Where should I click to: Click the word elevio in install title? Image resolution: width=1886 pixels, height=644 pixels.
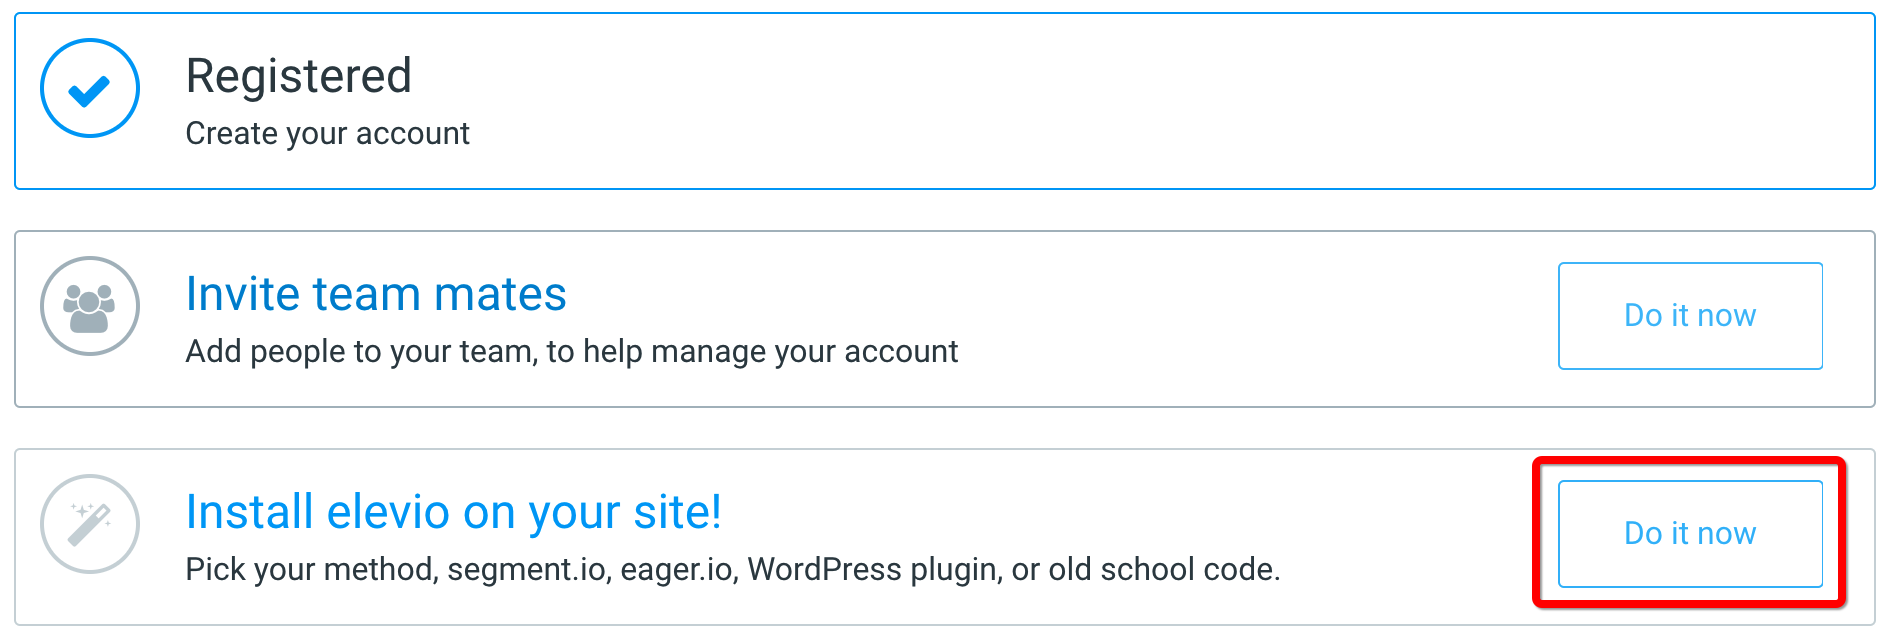[388, 512]
